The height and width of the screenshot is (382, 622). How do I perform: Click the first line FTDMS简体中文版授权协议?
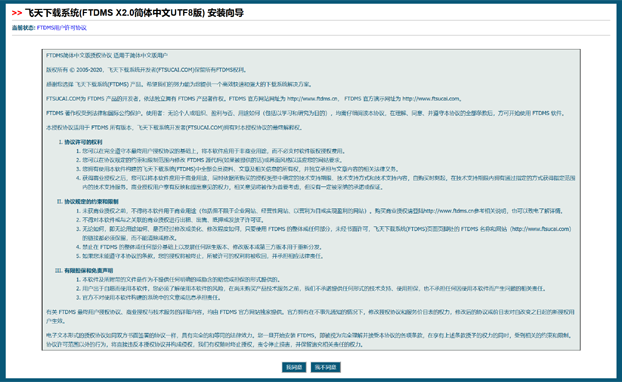107,56
